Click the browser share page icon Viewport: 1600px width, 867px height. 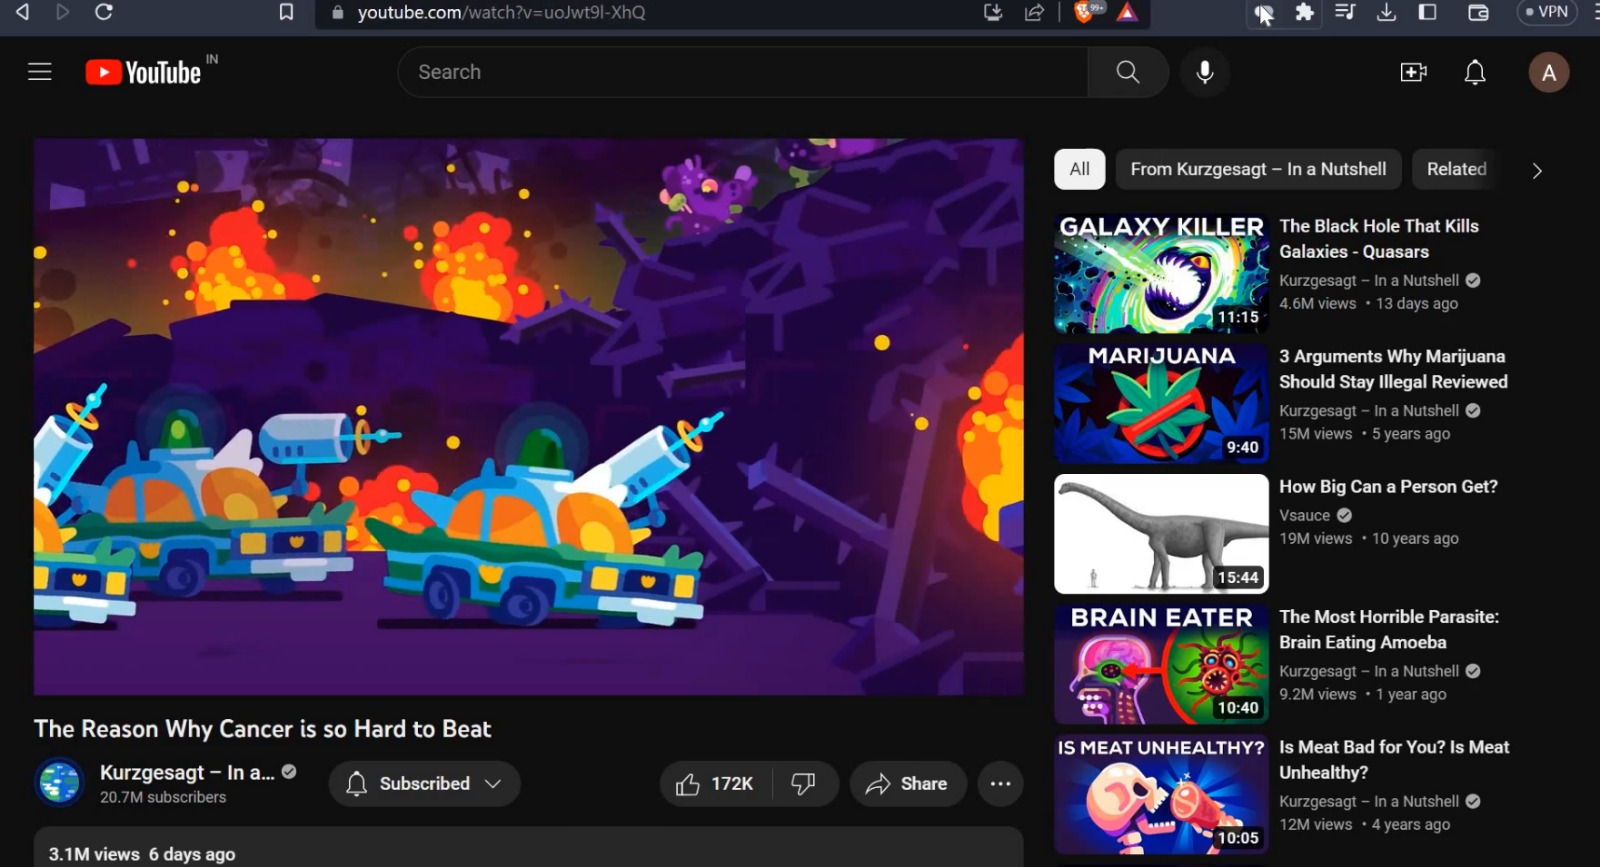[x=1035, y=12]
